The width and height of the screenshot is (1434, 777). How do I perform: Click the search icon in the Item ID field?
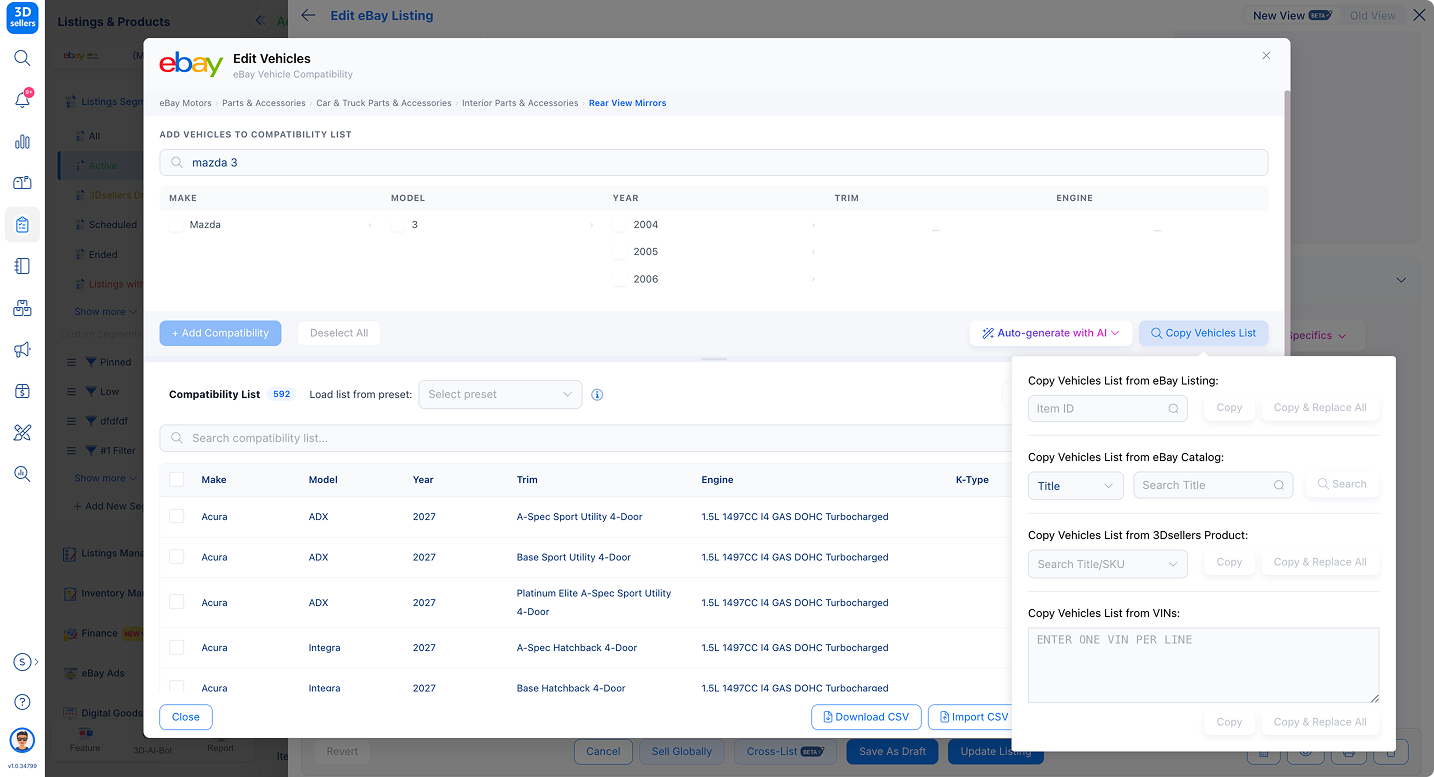click(1173, 408)
